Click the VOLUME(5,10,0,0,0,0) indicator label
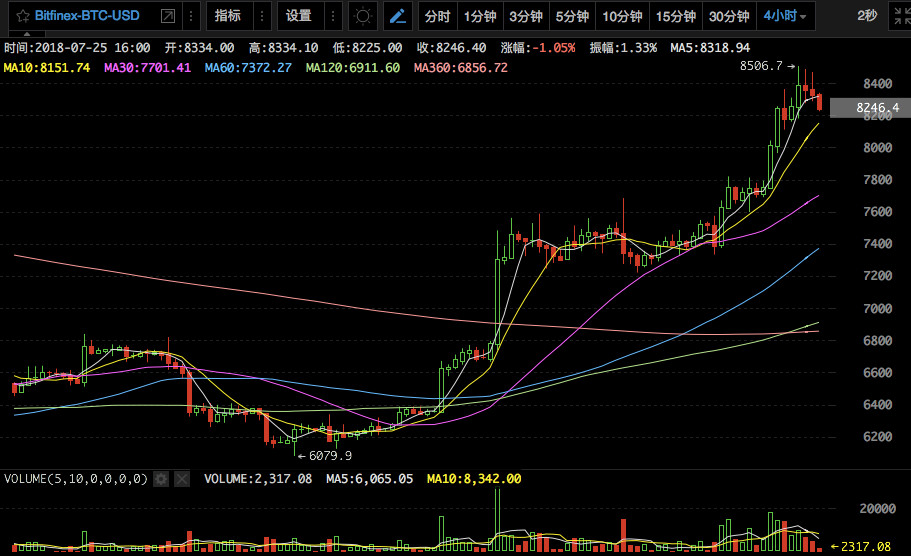 [76, 479]
